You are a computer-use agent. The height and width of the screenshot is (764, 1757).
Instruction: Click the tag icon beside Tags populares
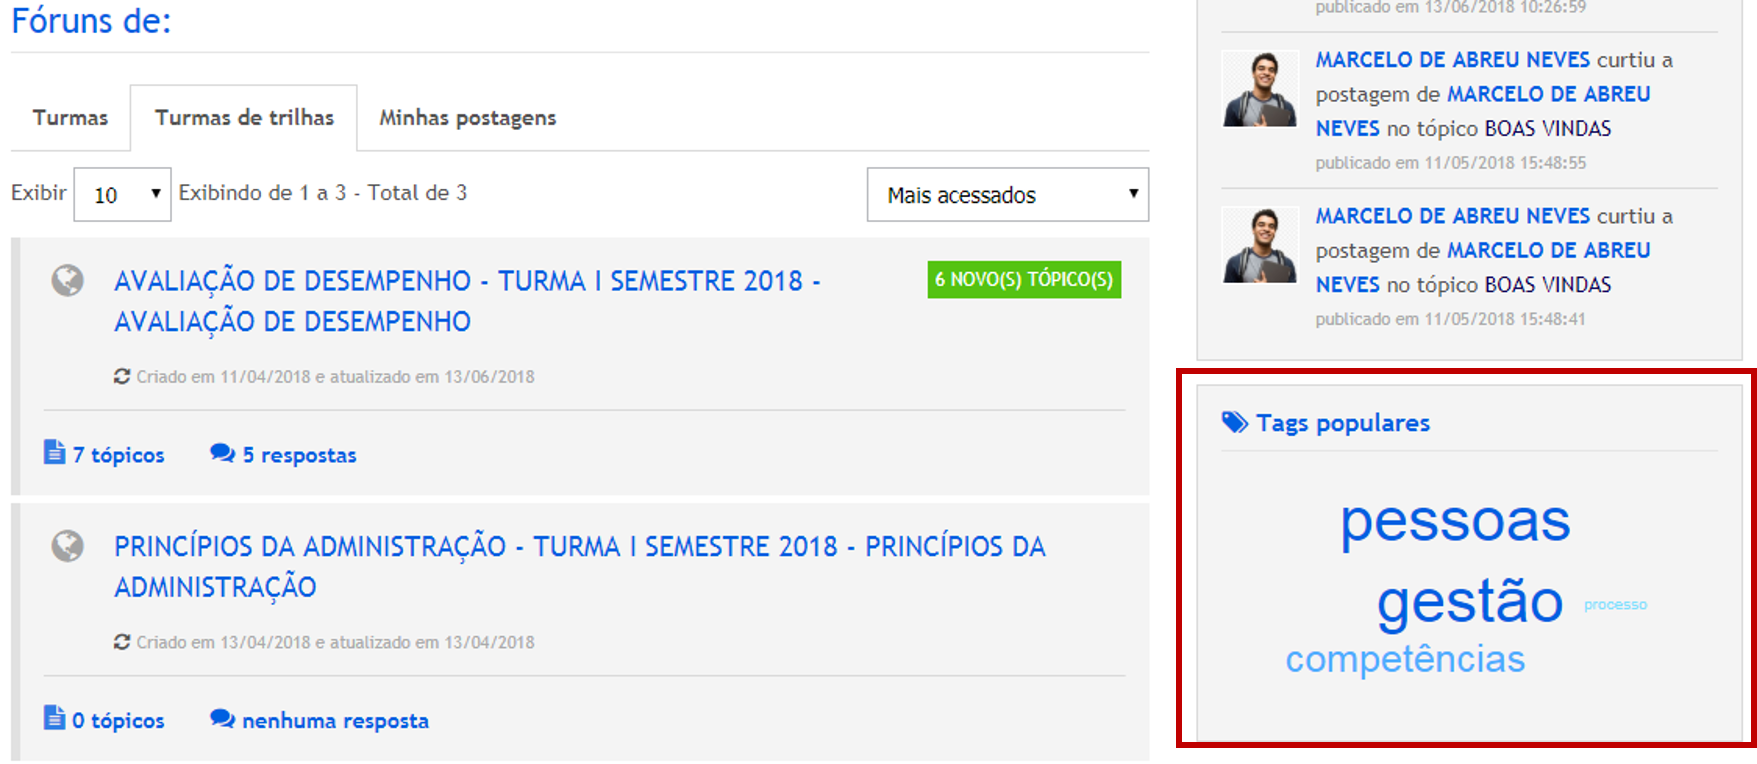pyautogui.click(x=1234, y=423)
